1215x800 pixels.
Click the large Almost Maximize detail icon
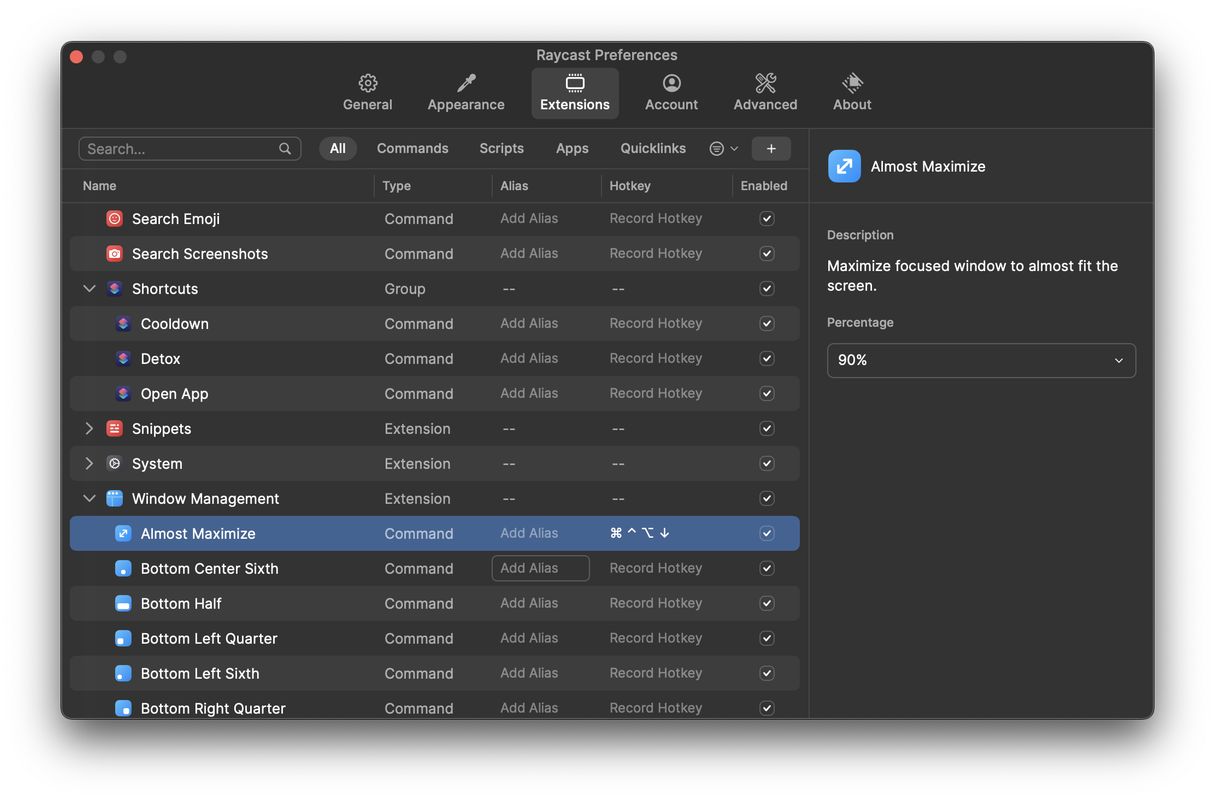844,166
